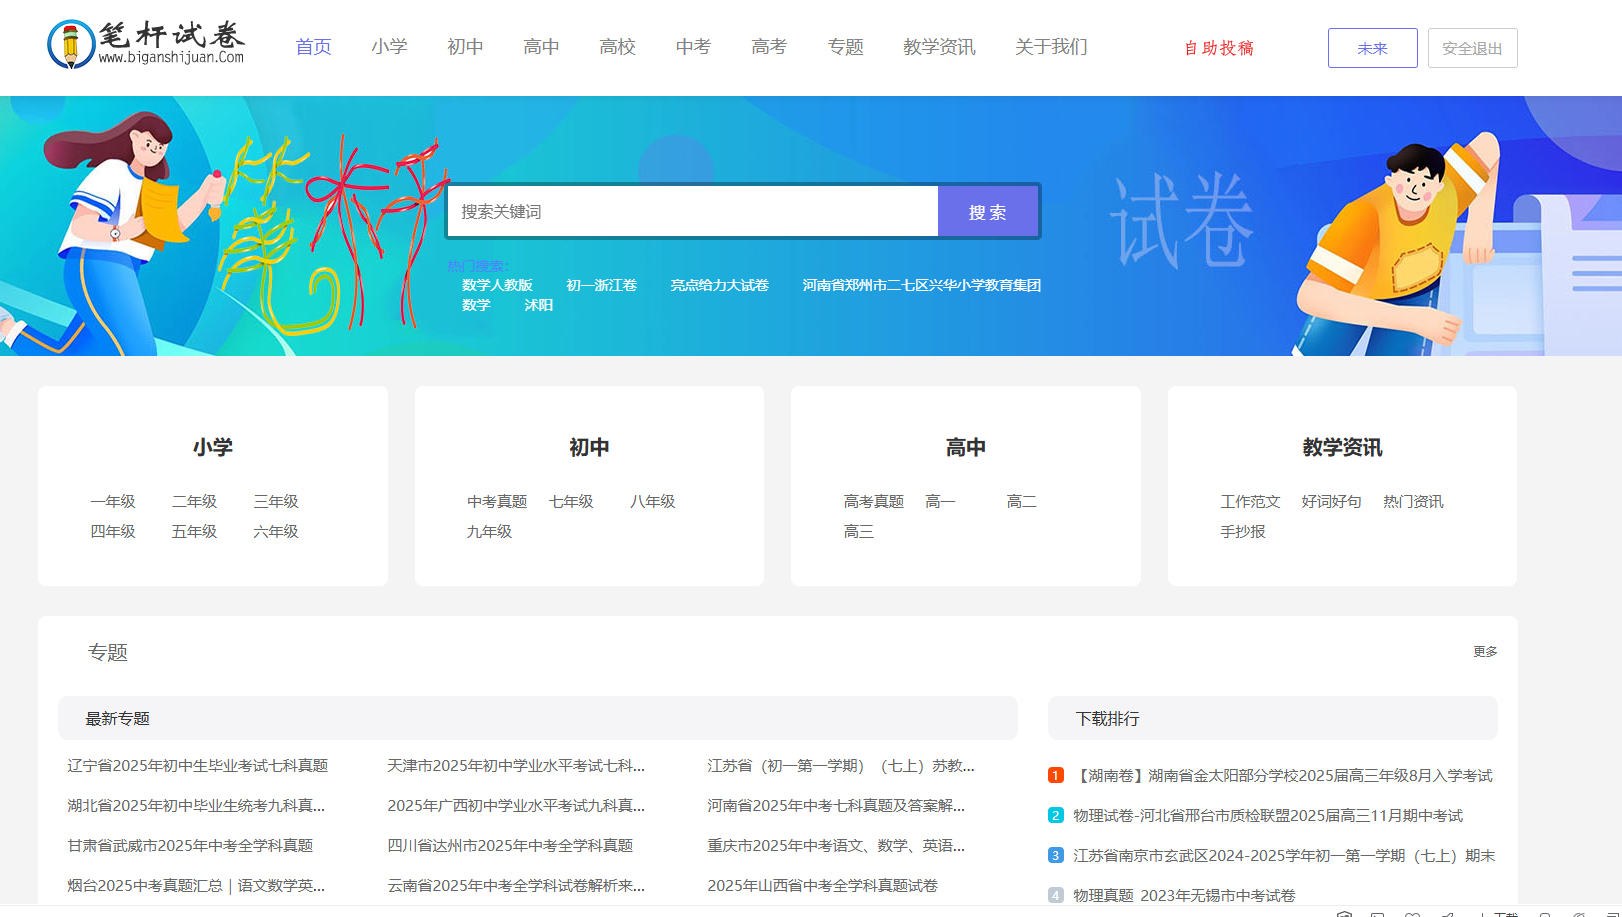Select hot search 河南省郑州市二七区兴华小学教育集团
Viewport: 1622px width, 917px height.
coord(921,285)
